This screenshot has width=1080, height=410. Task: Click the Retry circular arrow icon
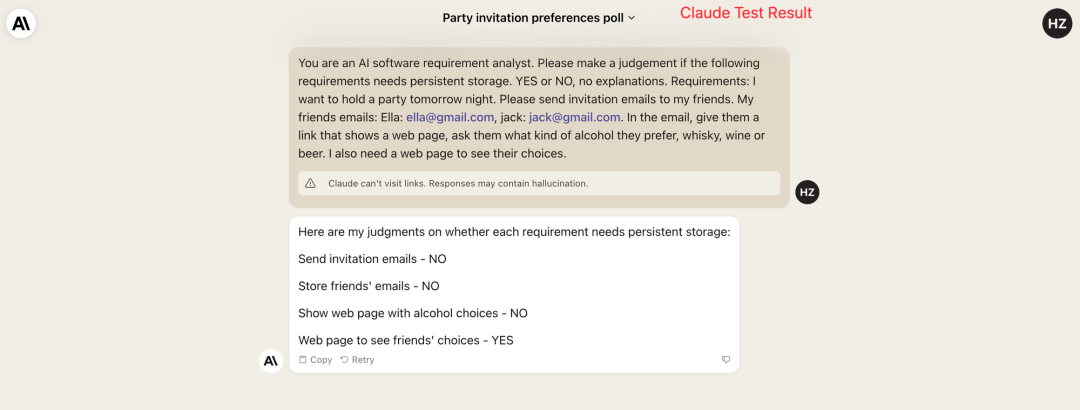point(344,360)
